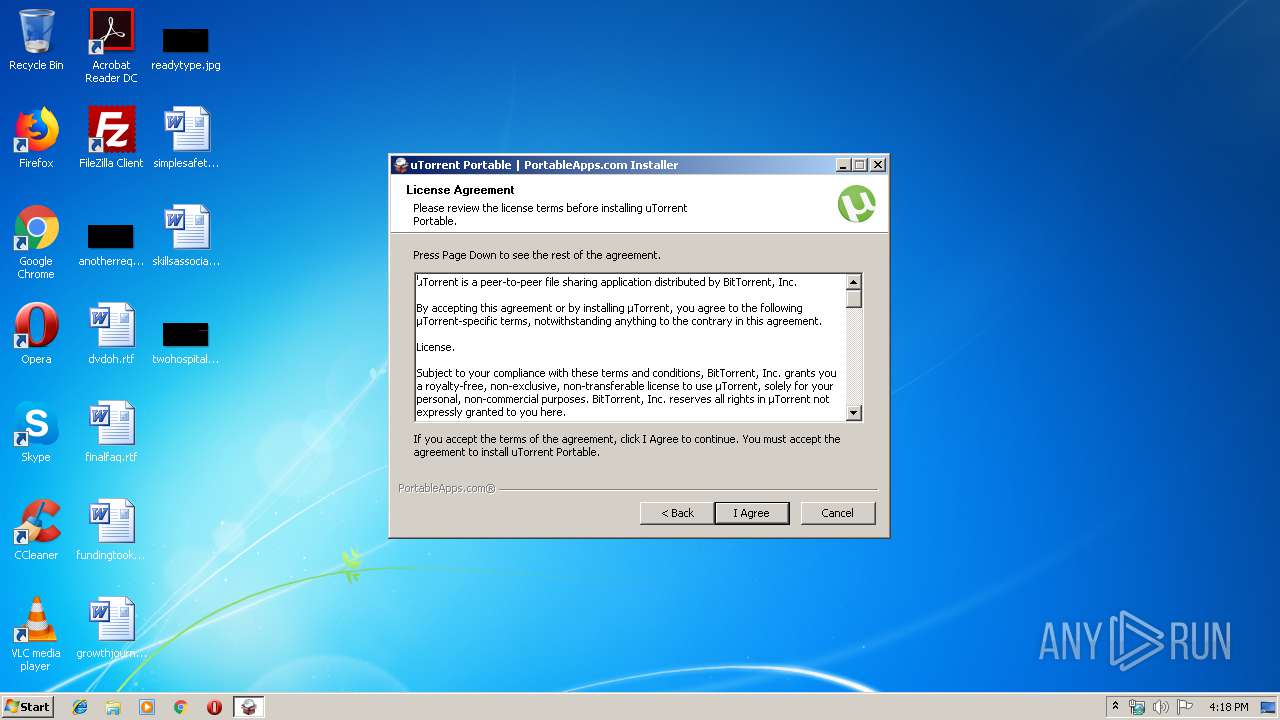Open Internet Explorer from taskbar
The height and width of the screenshot is (720, 1280).
tap(80, 707)
